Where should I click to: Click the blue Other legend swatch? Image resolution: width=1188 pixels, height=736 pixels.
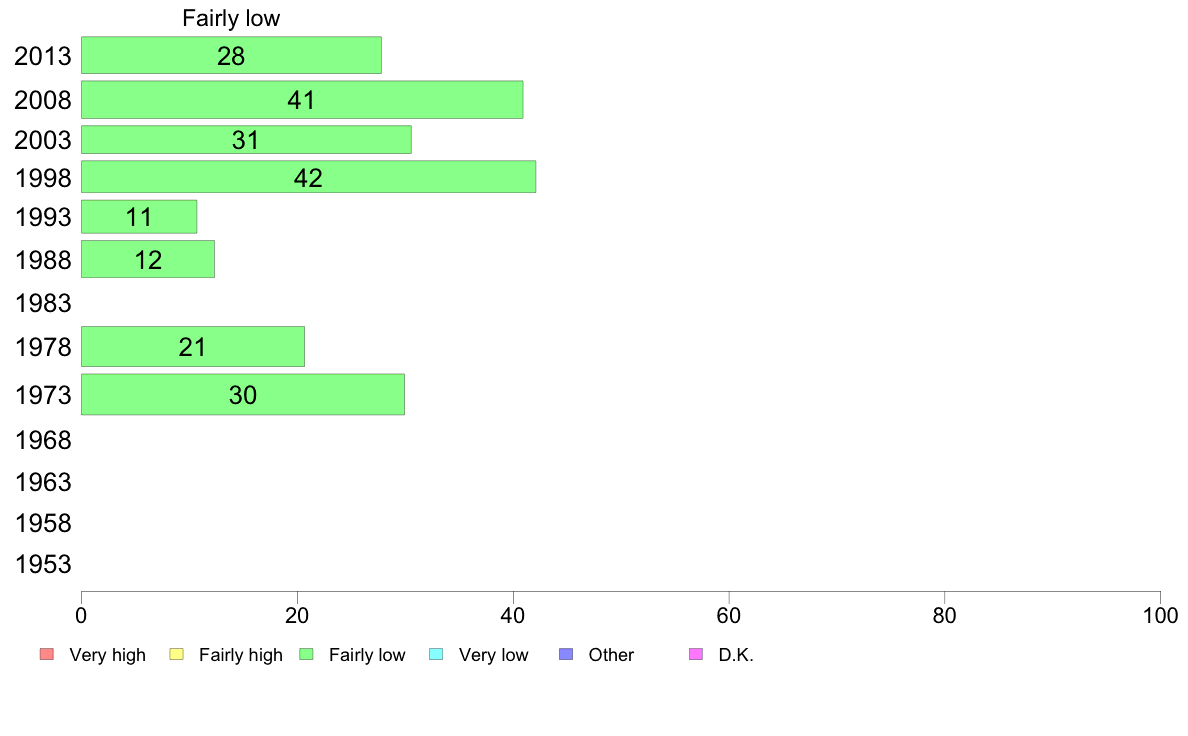click(566, 654)
